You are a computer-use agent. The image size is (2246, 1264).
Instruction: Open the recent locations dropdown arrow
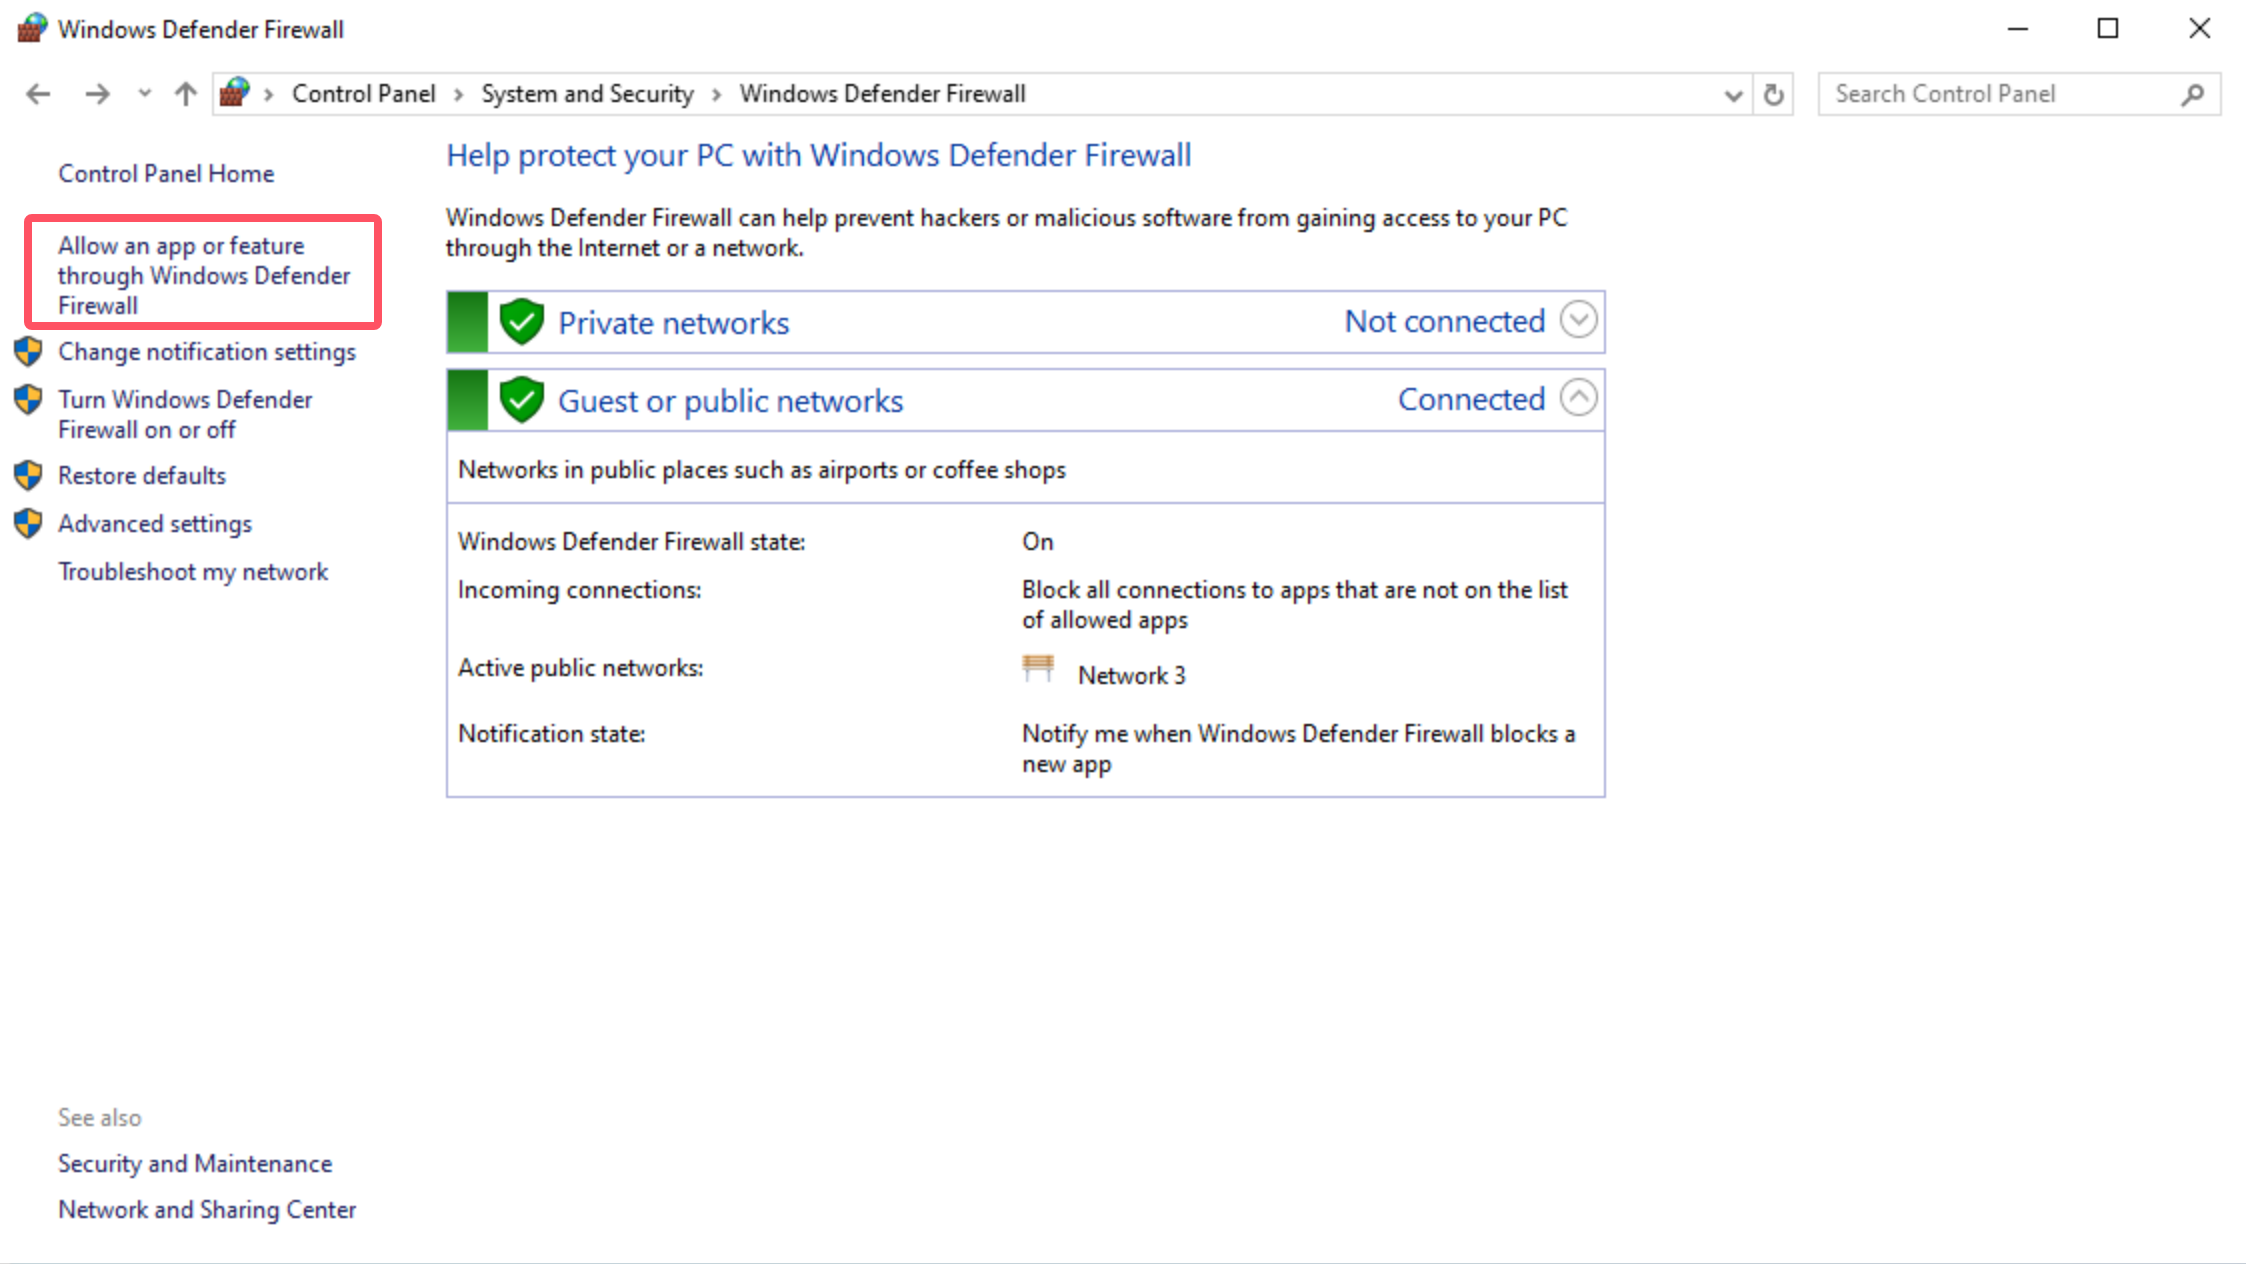coord(144,94)
